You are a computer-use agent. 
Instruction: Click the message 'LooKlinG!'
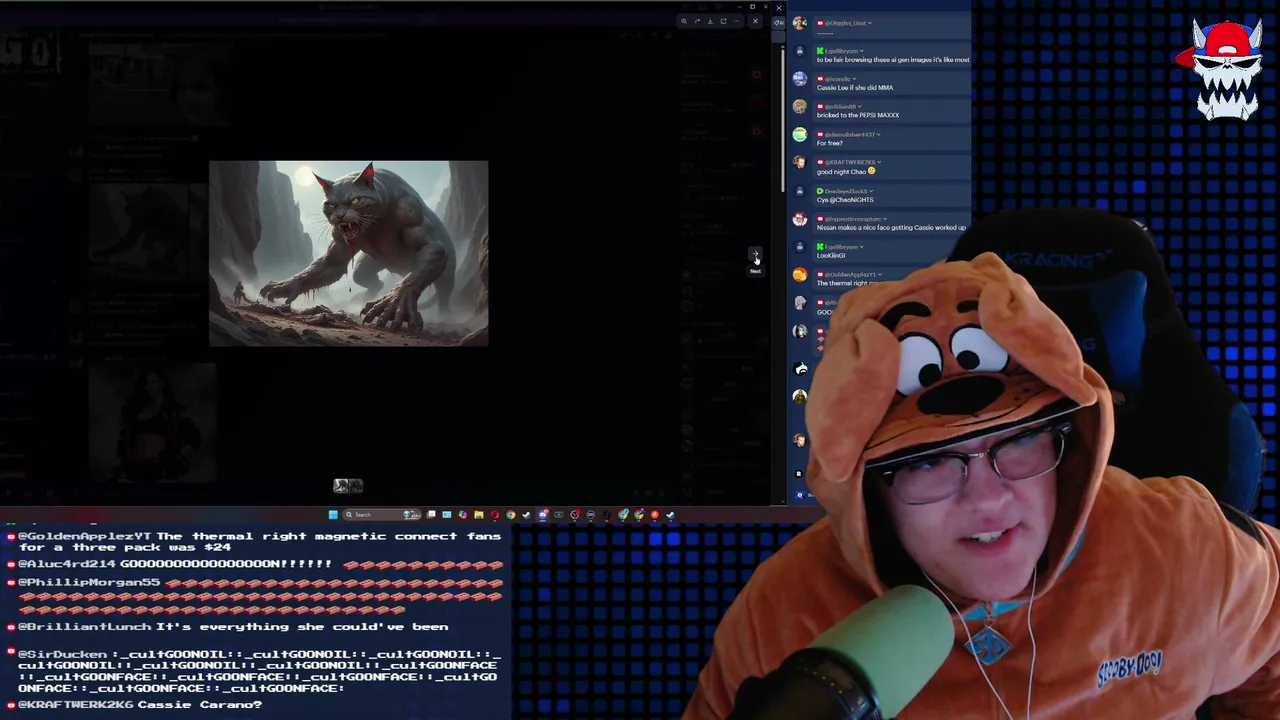[x=831, y=256]
